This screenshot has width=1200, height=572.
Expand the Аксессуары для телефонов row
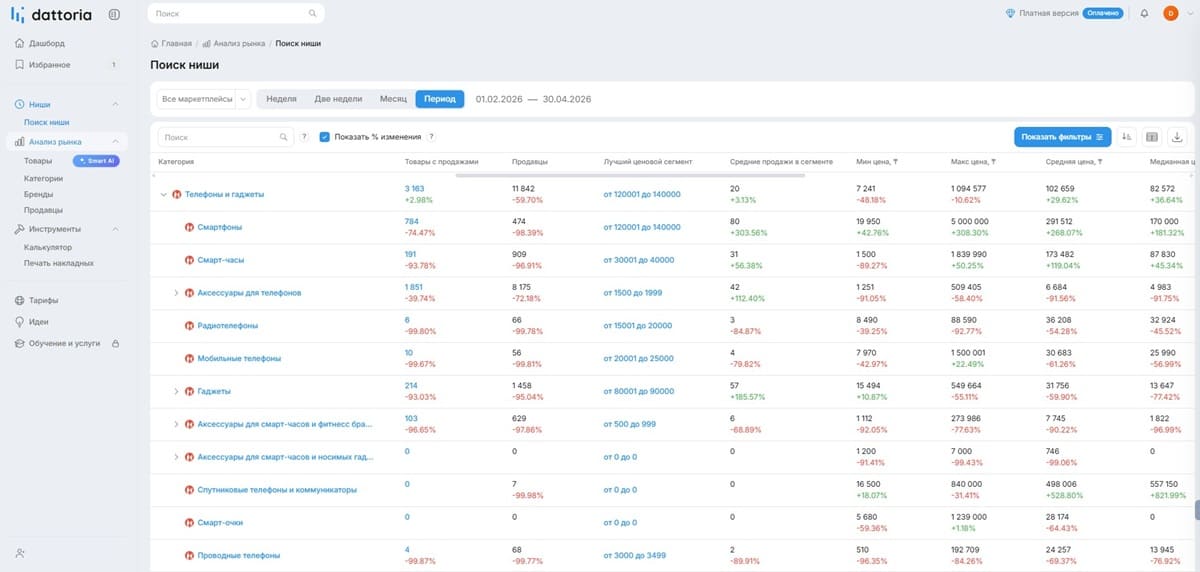tap(176, 293)
